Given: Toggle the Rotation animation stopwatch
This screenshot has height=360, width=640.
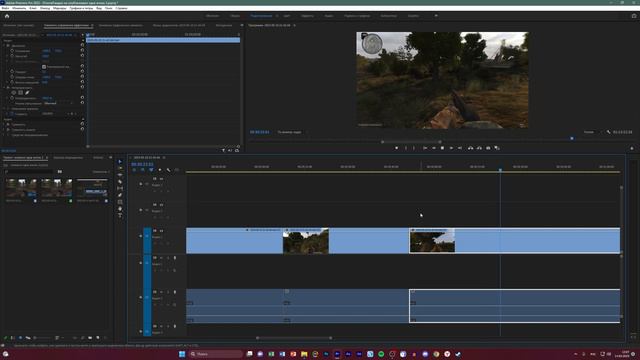Looking at the screenshot, I should tap(12, 71).
